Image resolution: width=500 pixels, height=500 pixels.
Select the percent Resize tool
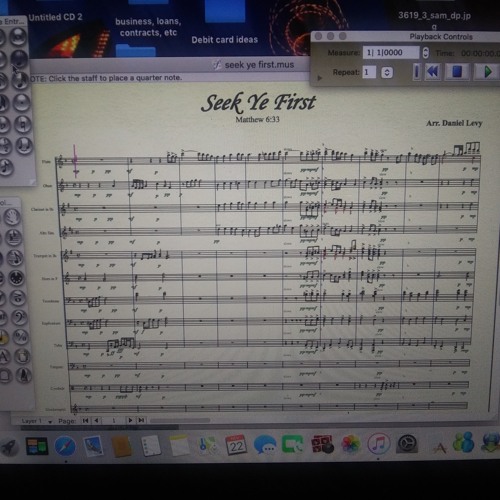click(20, 337)
